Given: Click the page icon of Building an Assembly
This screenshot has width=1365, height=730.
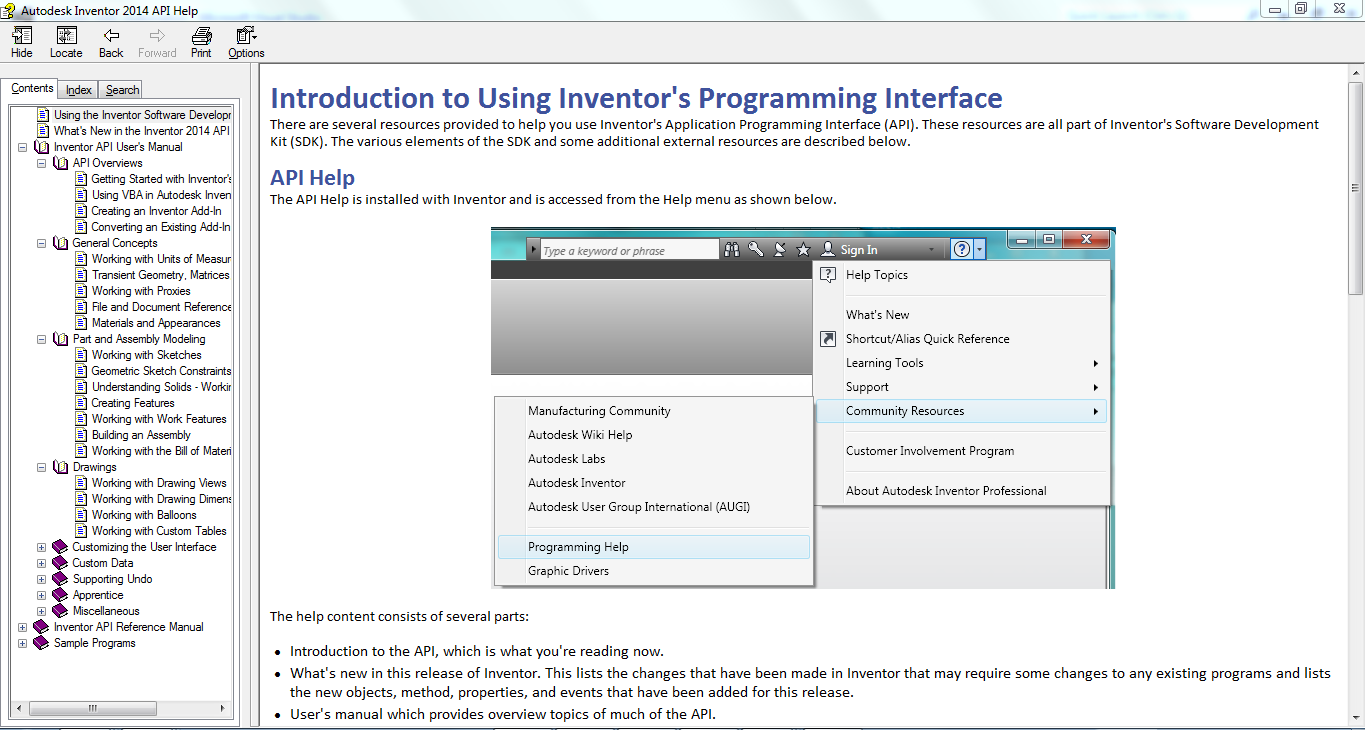Looking at the screenshot, I should pos(82,435).
